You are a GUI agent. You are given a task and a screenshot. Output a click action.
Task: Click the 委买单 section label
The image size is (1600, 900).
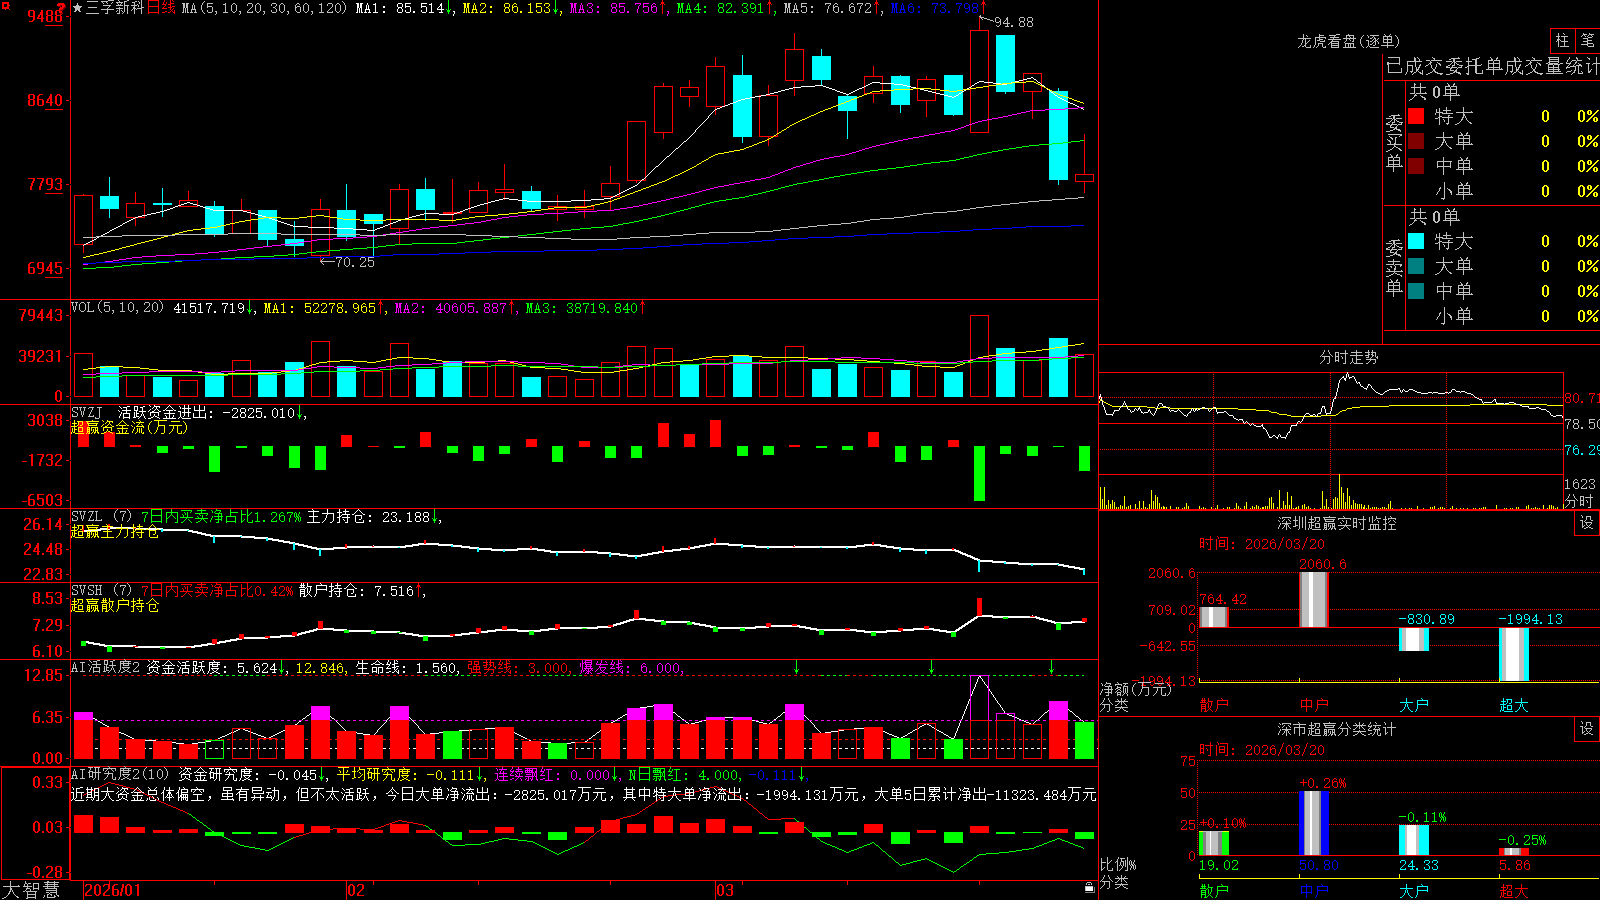pos(1394,142)
